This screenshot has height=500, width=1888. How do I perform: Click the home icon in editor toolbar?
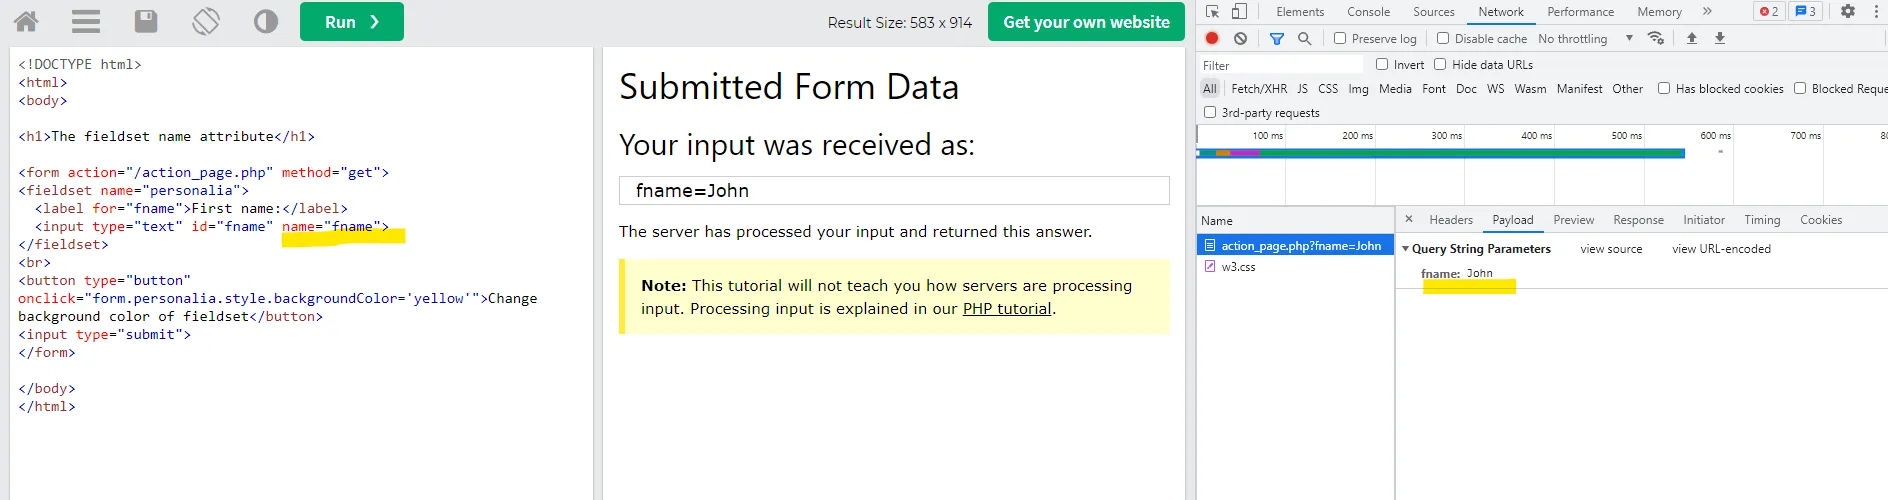[26, 21]
